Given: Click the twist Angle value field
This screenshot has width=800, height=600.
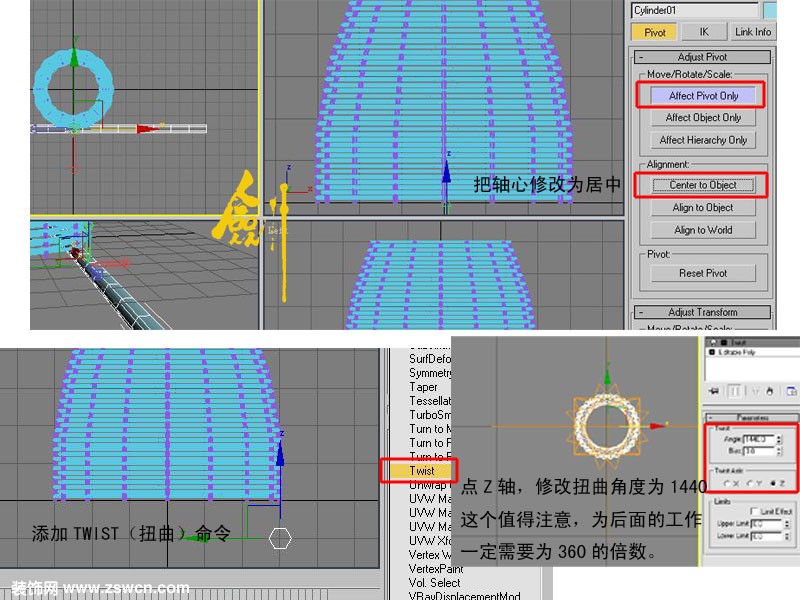Looking at the screenshot, I should click(759, 439).
